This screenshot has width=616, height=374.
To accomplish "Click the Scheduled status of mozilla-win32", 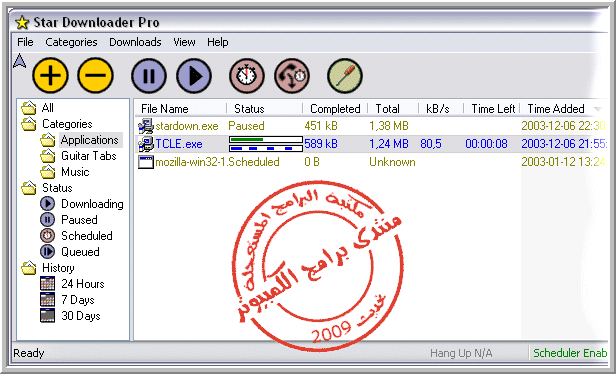I will [x=254, y=162].
